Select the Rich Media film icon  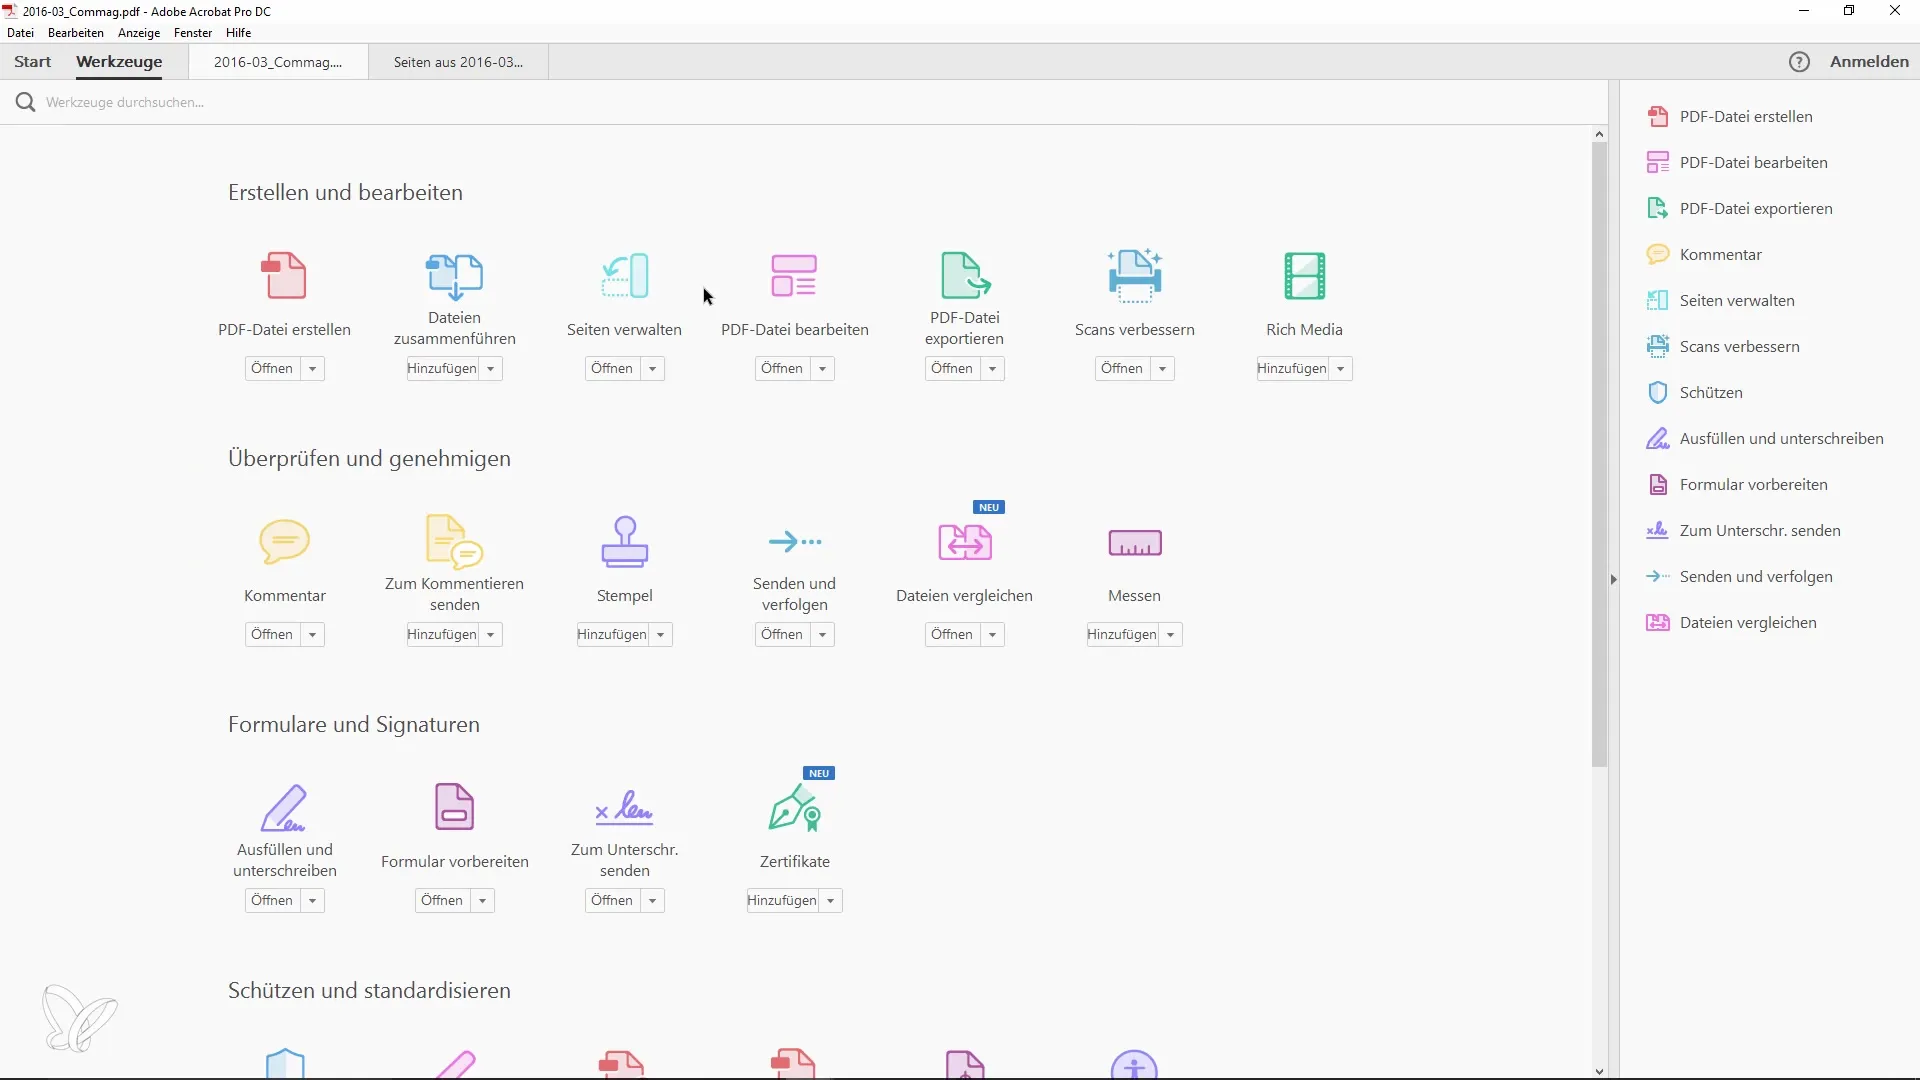click(1304, 276)
